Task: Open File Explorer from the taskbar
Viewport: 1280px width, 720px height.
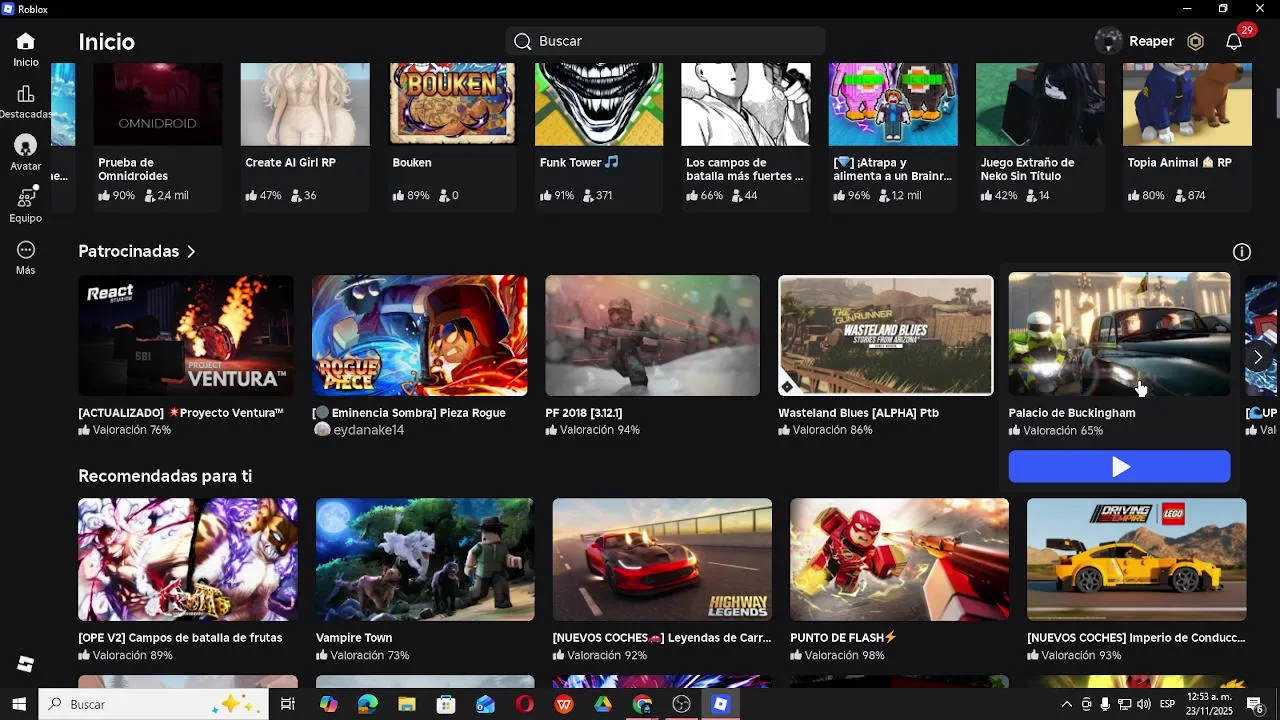Action: click(407, 704)
